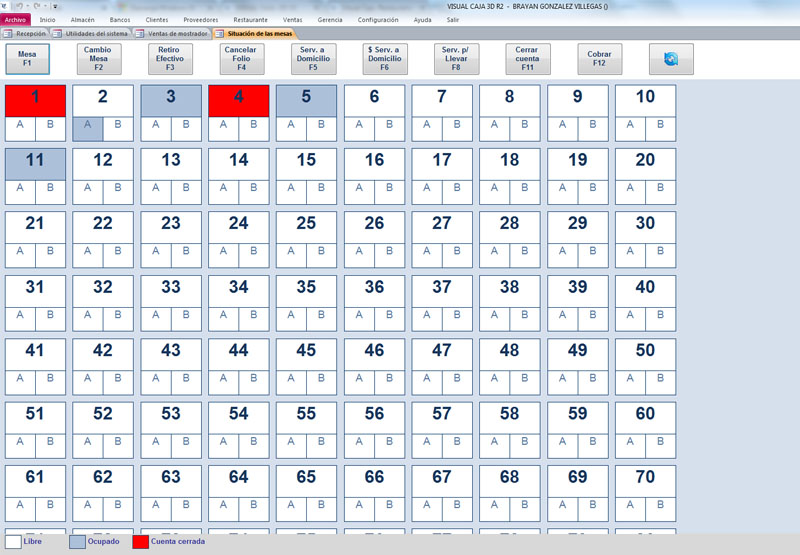Screen dimensions: 800x555
Task: Click the Cobrar F12 button
Action: (599, 59)
